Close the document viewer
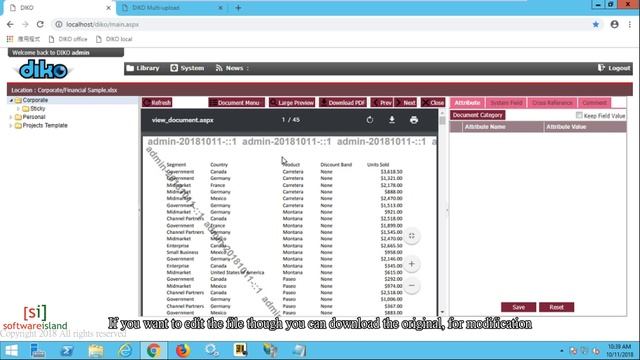640x360 pixels. coord(433,102)
